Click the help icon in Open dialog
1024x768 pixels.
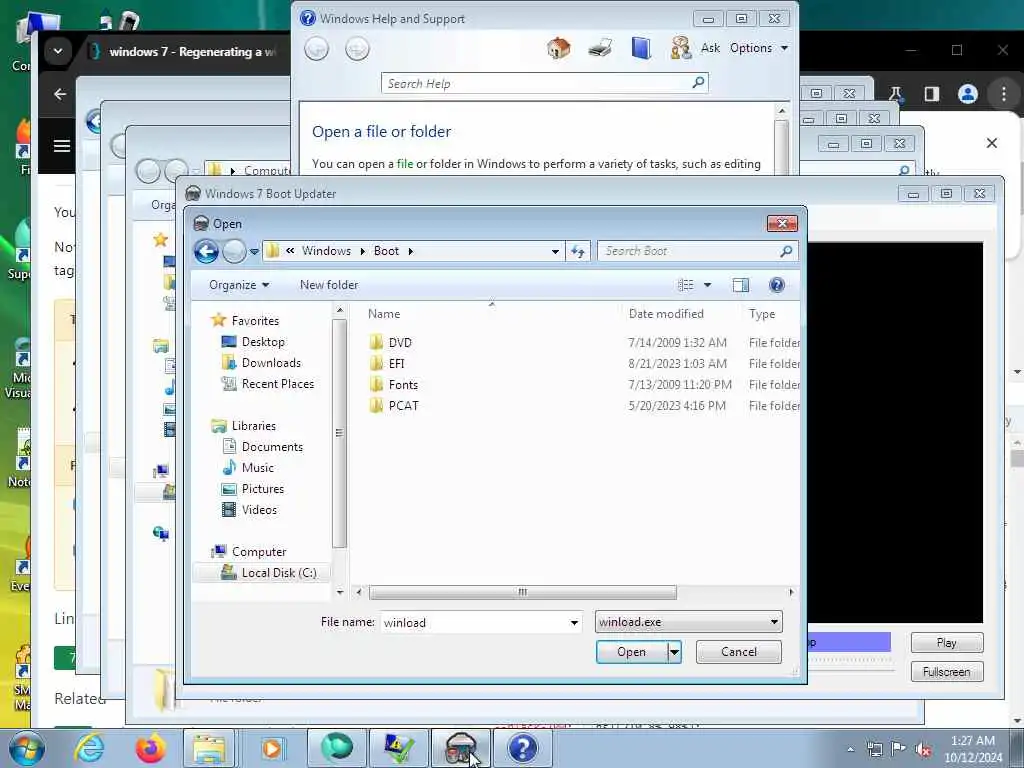[x=776, y=285]
